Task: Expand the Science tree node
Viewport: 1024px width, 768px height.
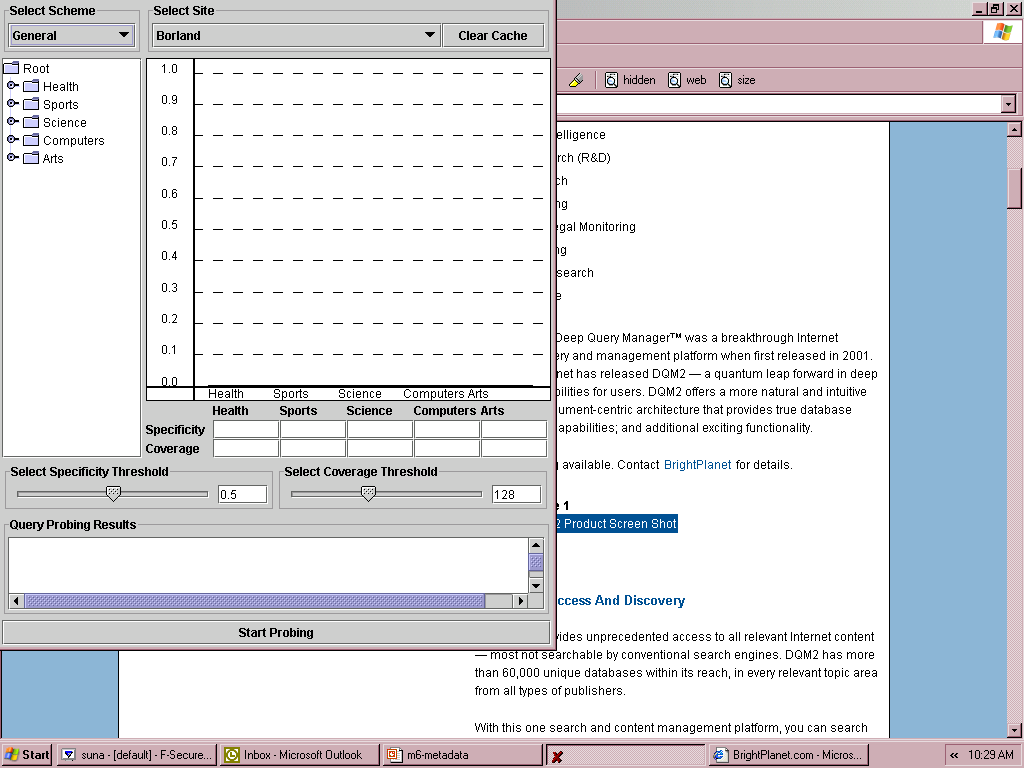Action: [12, 122]
